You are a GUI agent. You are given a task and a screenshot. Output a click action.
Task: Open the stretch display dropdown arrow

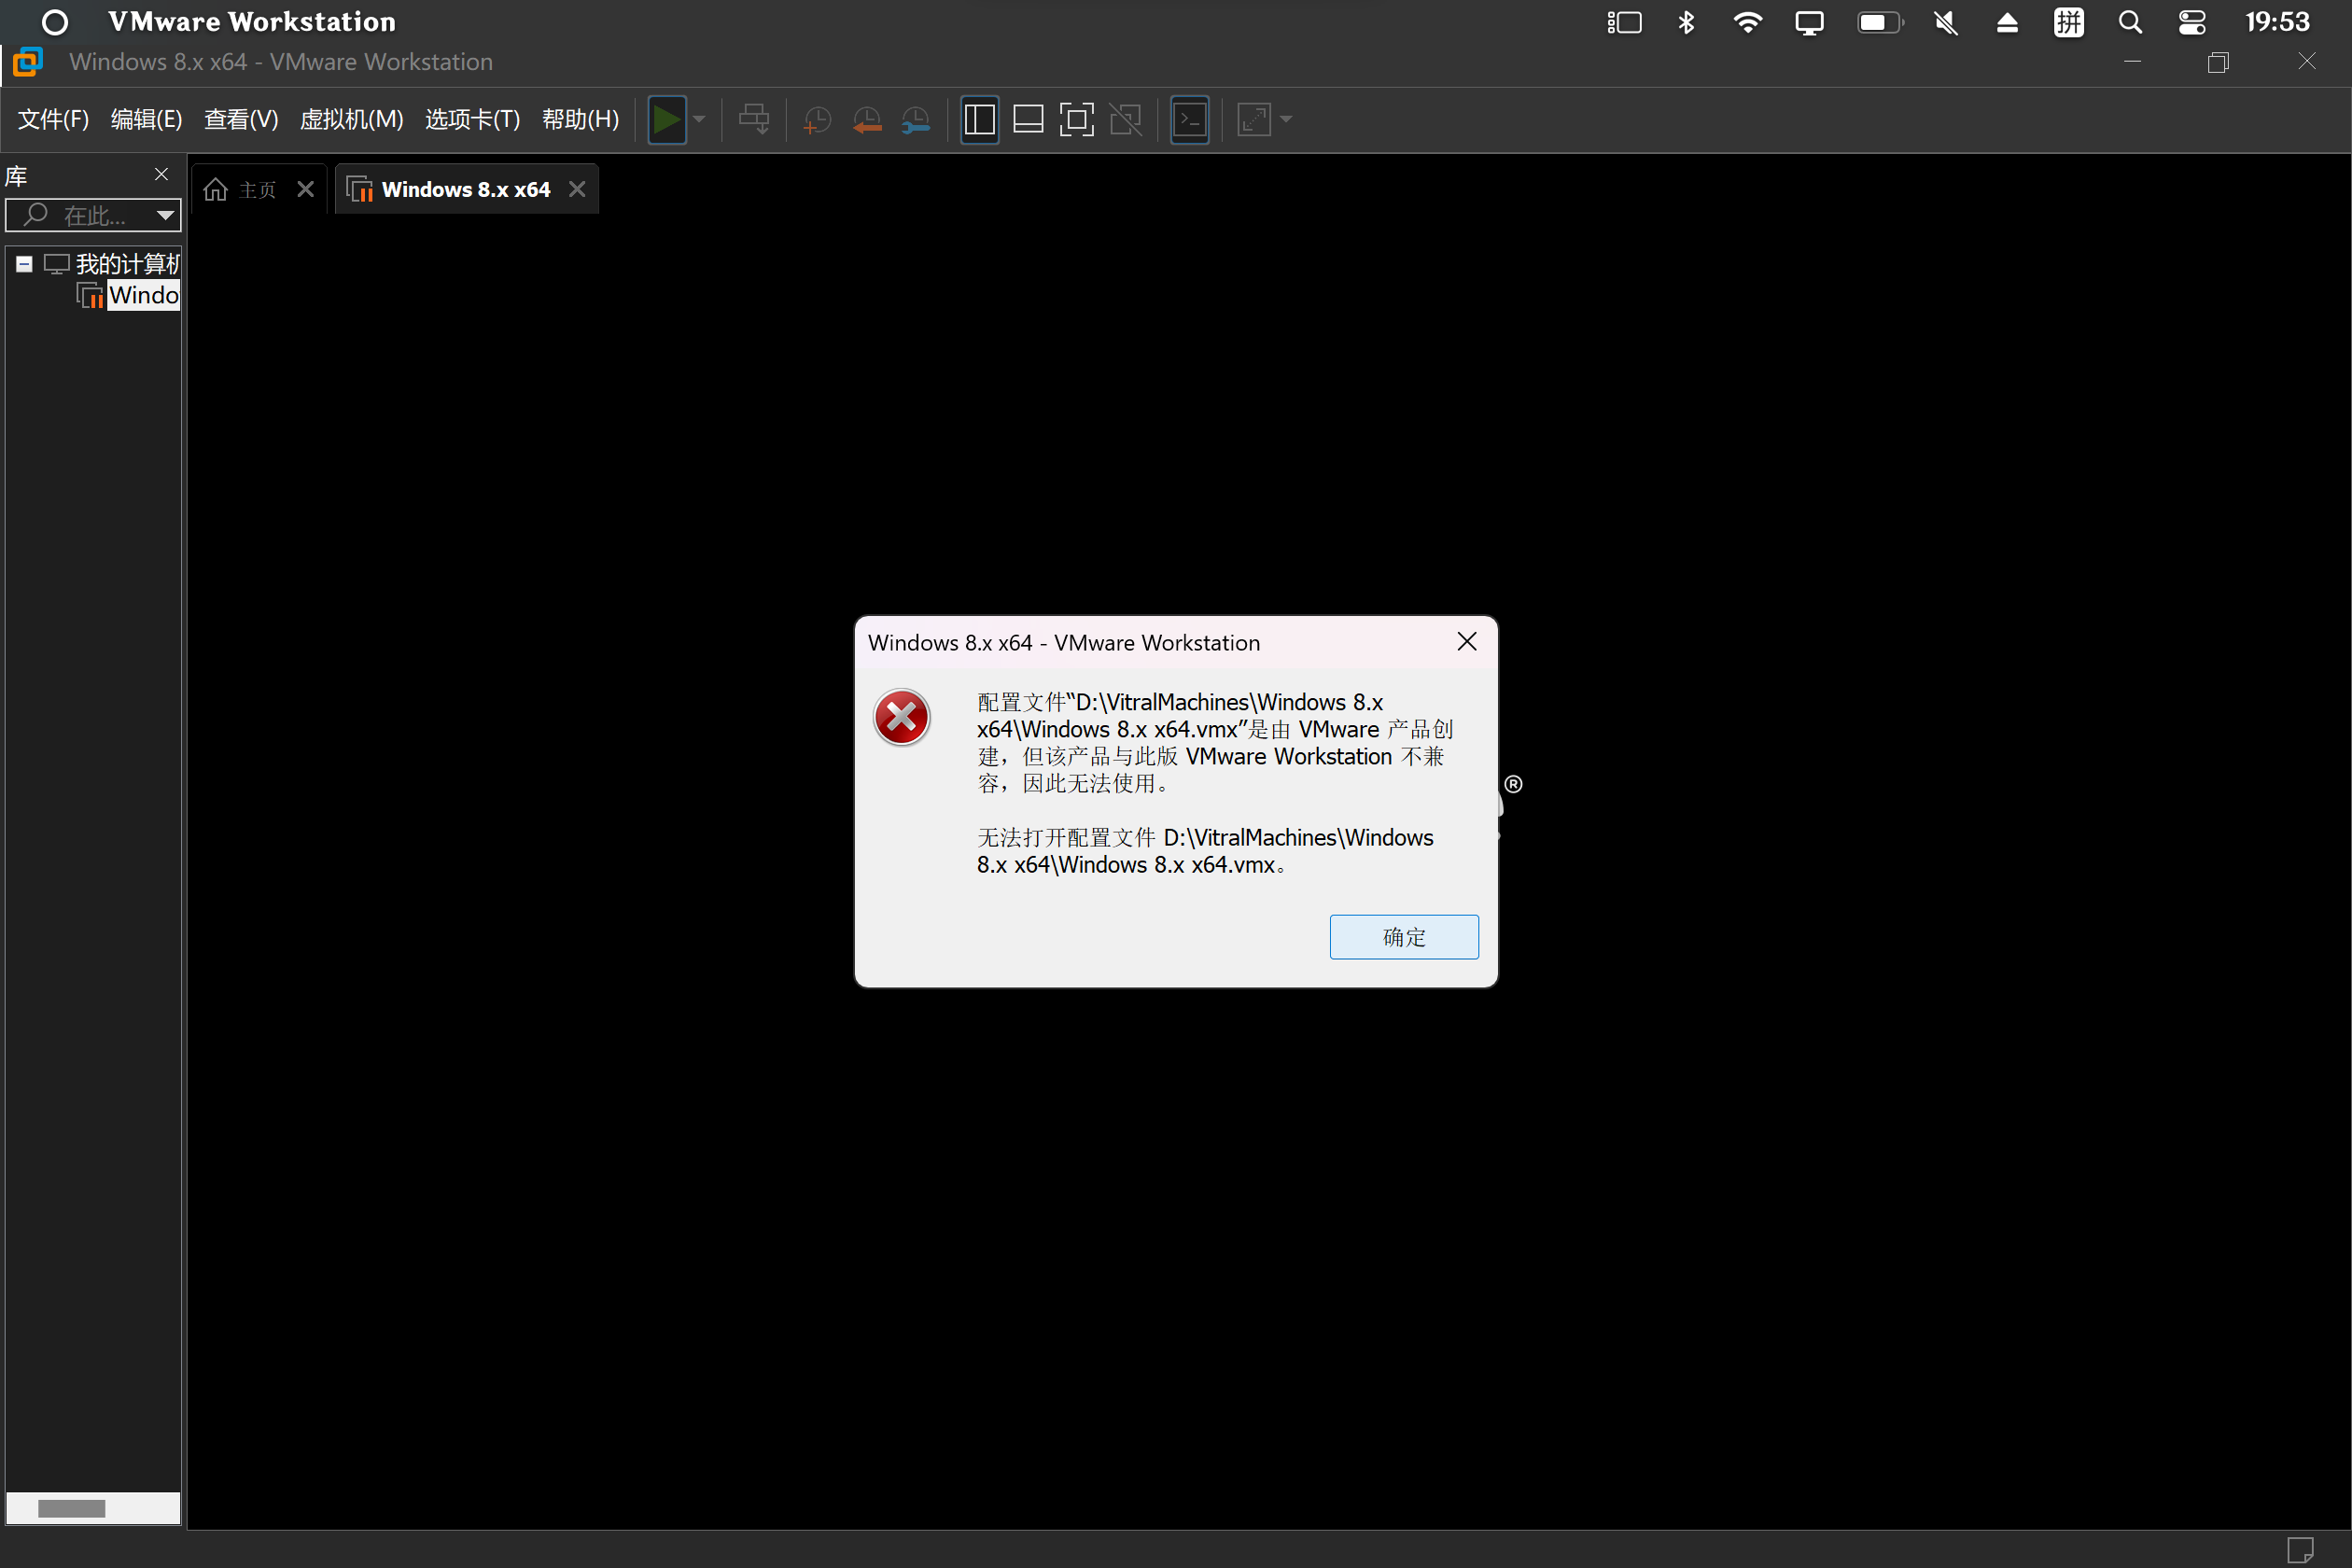click(1287, 120)
